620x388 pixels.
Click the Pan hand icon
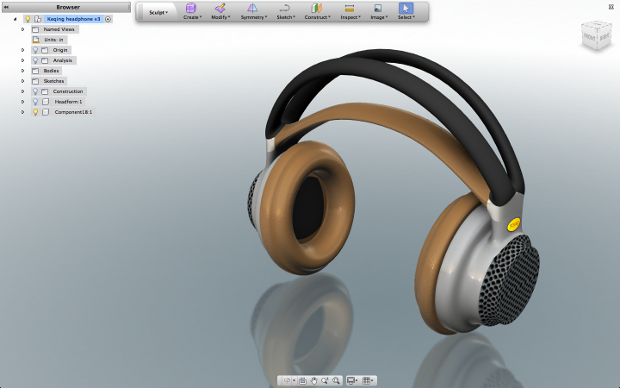314,380
